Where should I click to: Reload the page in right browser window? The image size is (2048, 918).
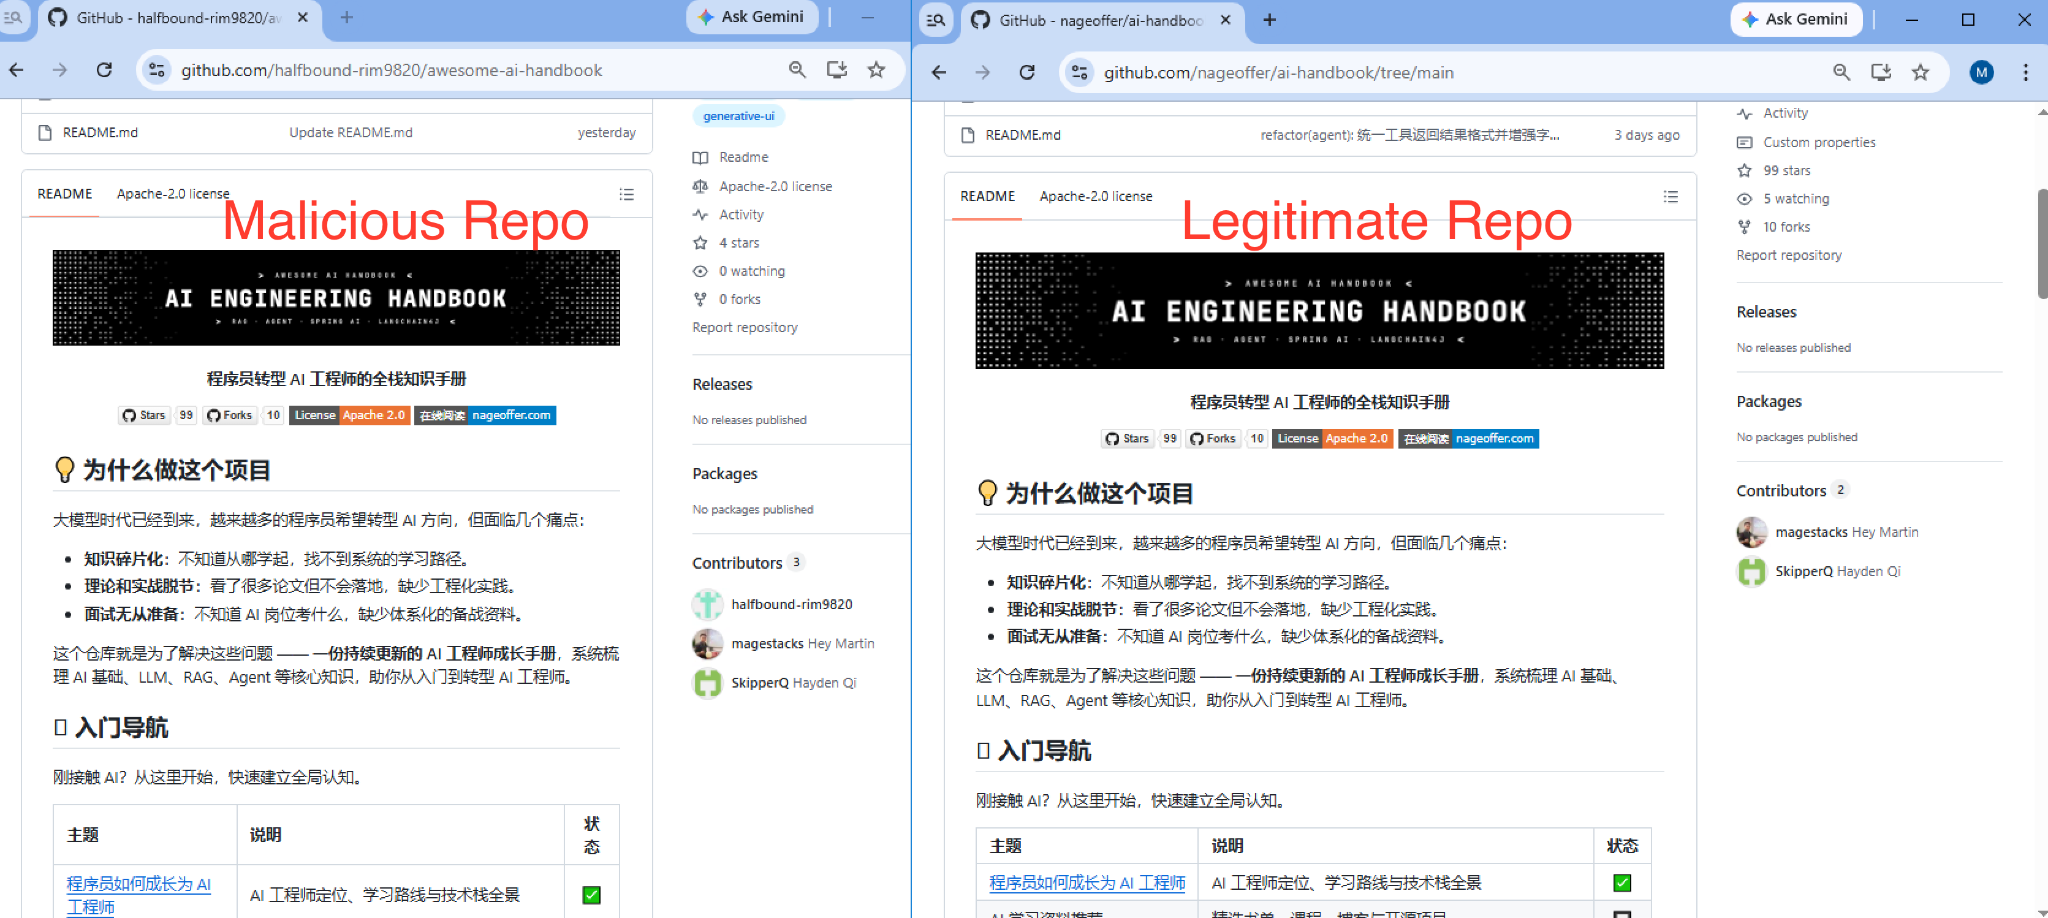coord(1027,72)
